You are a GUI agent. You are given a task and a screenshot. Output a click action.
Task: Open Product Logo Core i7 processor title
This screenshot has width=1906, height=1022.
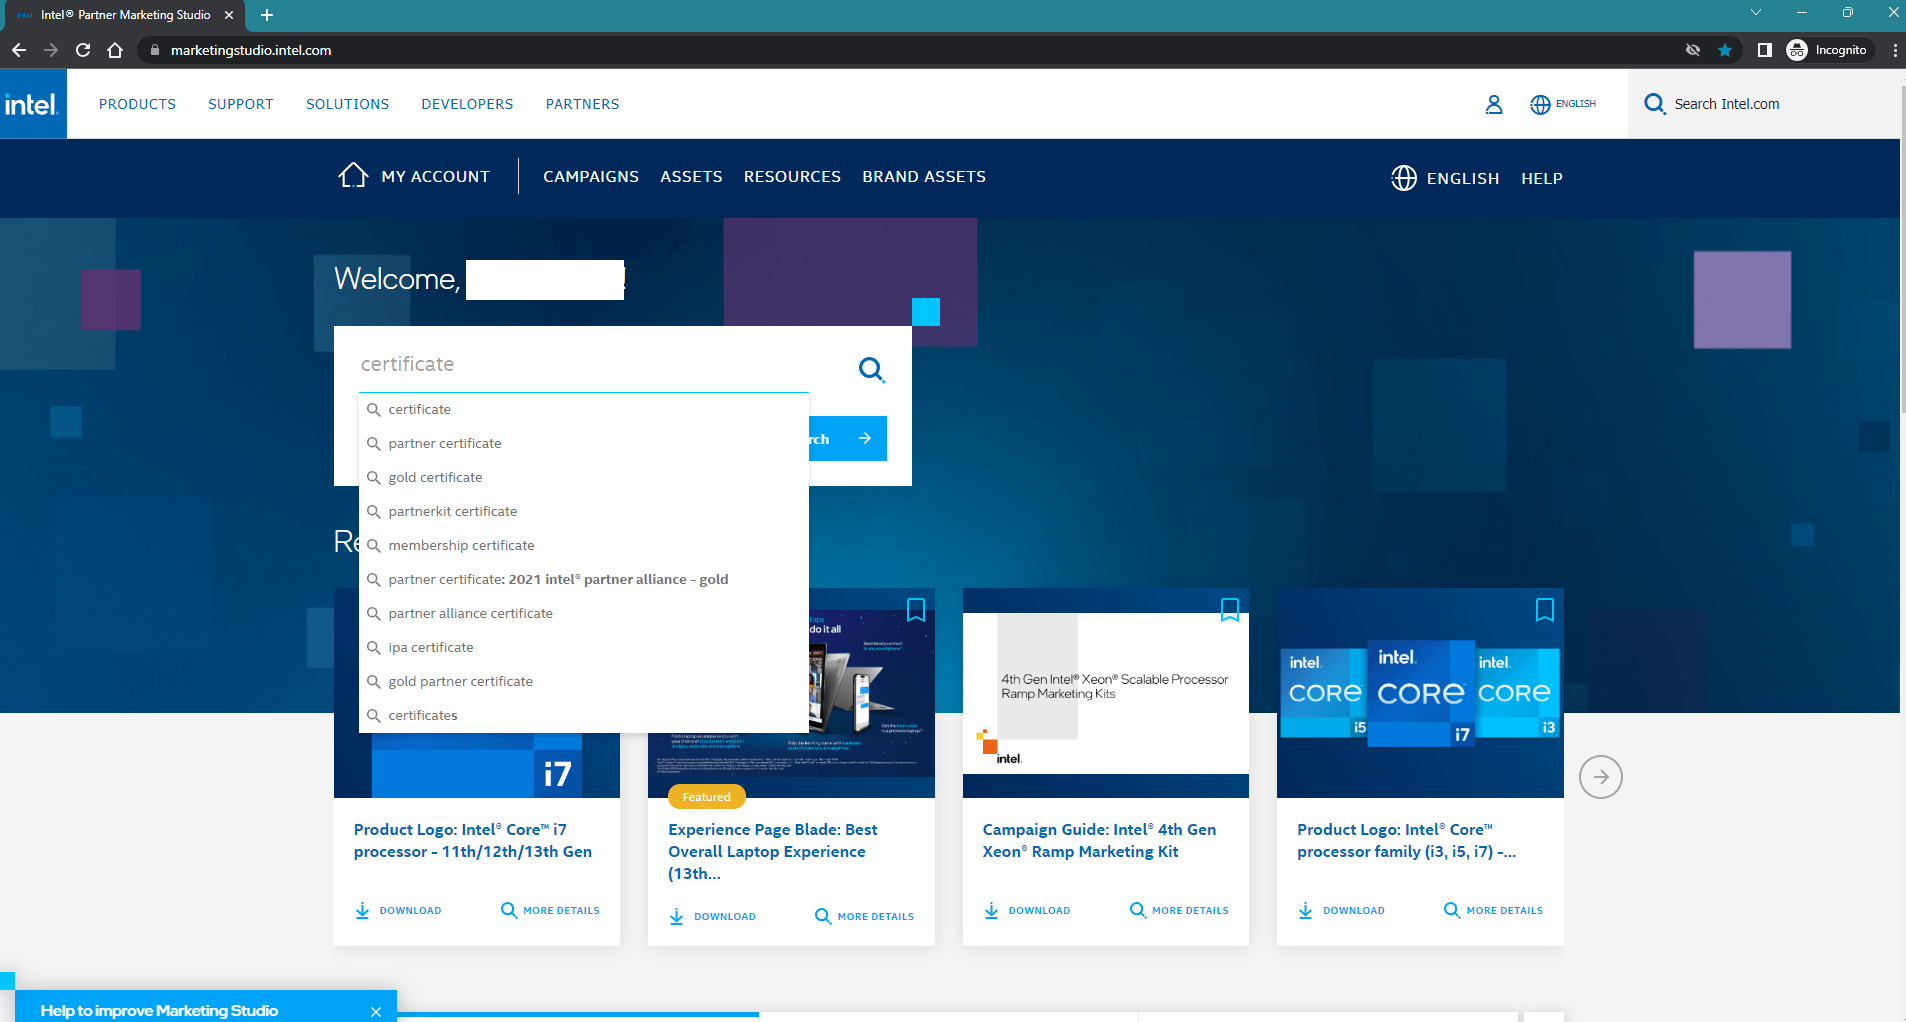[x=473, y=840]
